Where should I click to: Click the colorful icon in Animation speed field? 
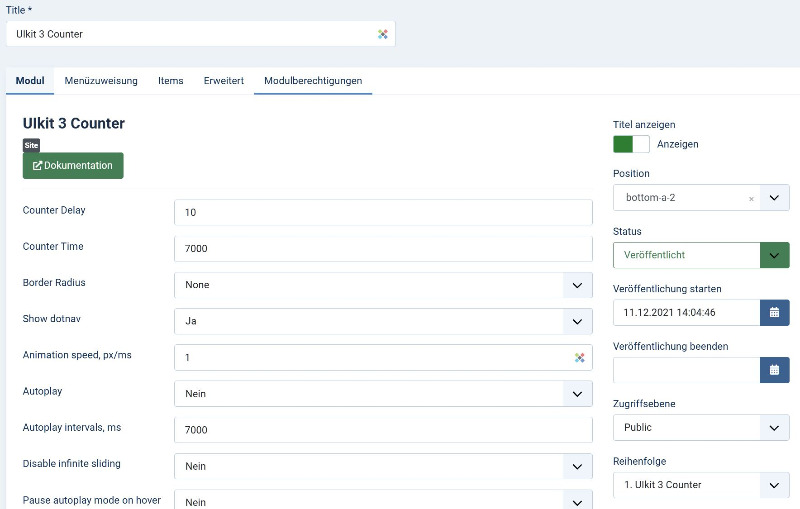point(579,357)
